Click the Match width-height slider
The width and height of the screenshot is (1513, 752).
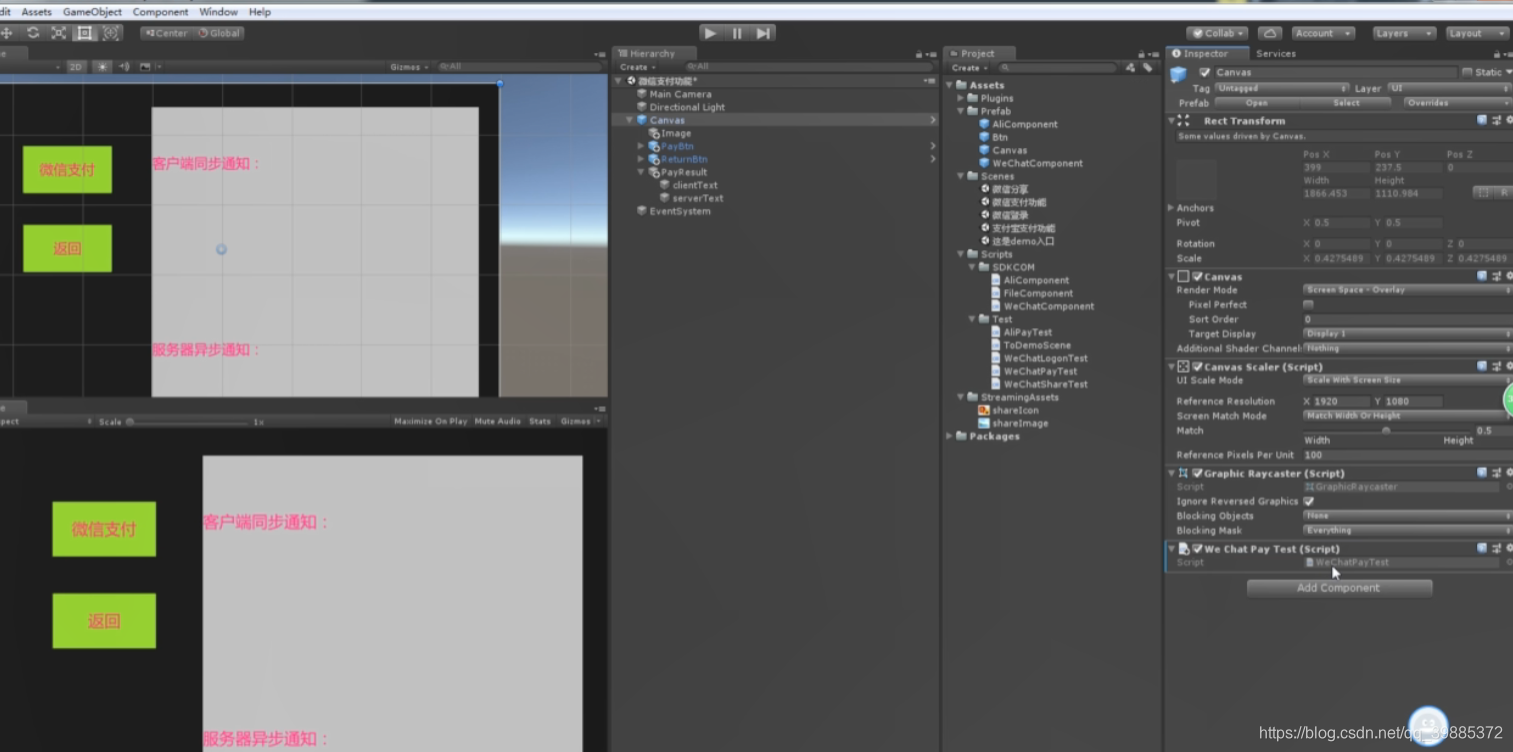point(1386,430)
